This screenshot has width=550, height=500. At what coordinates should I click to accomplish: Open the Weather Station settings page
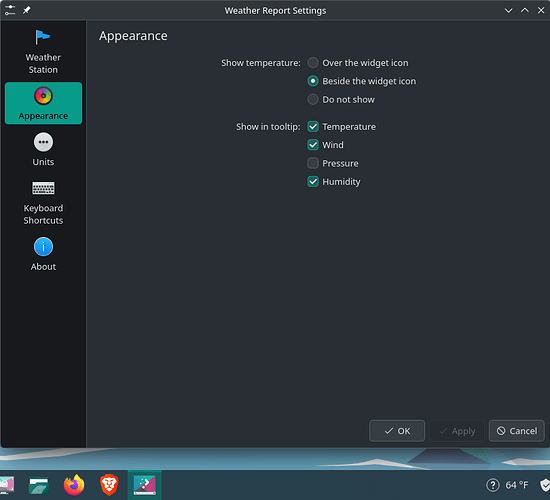(43, 51)
